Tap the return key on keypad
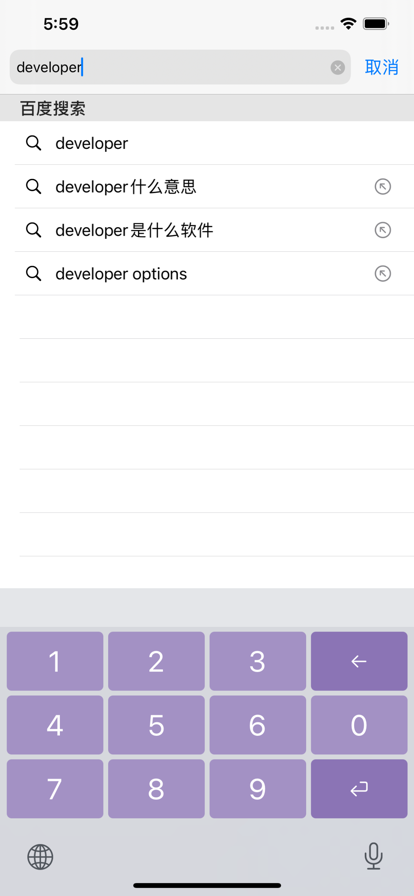The image size is (414, 896). point(359,789)
